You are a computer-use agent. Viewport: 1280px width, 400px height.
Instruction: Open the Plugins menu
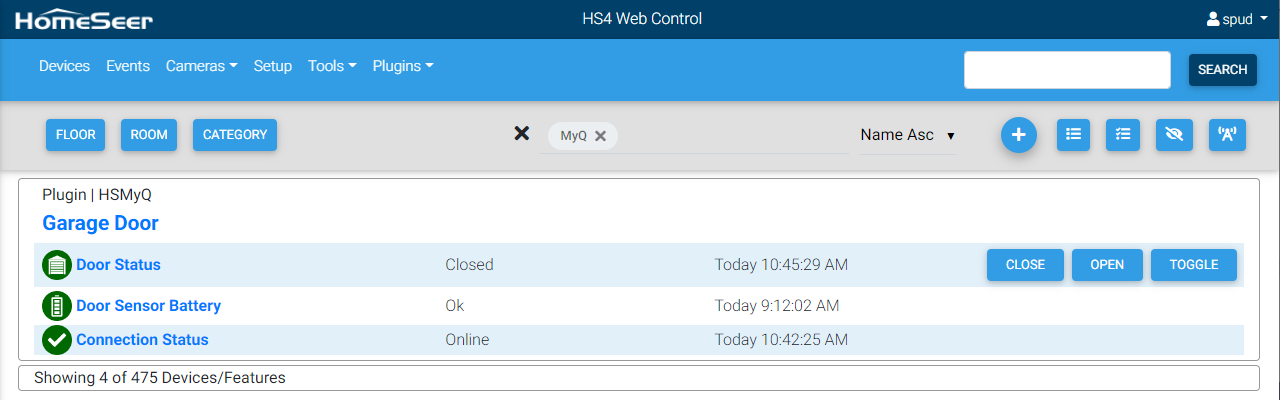(402, 66)
